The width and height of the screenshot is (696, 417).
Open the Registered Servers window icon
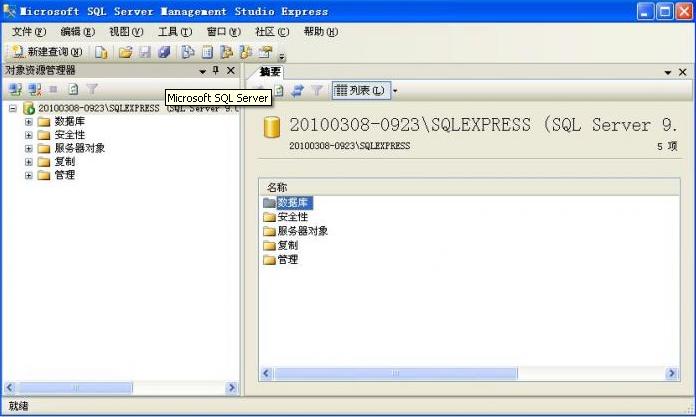click(x=187, y=52)
